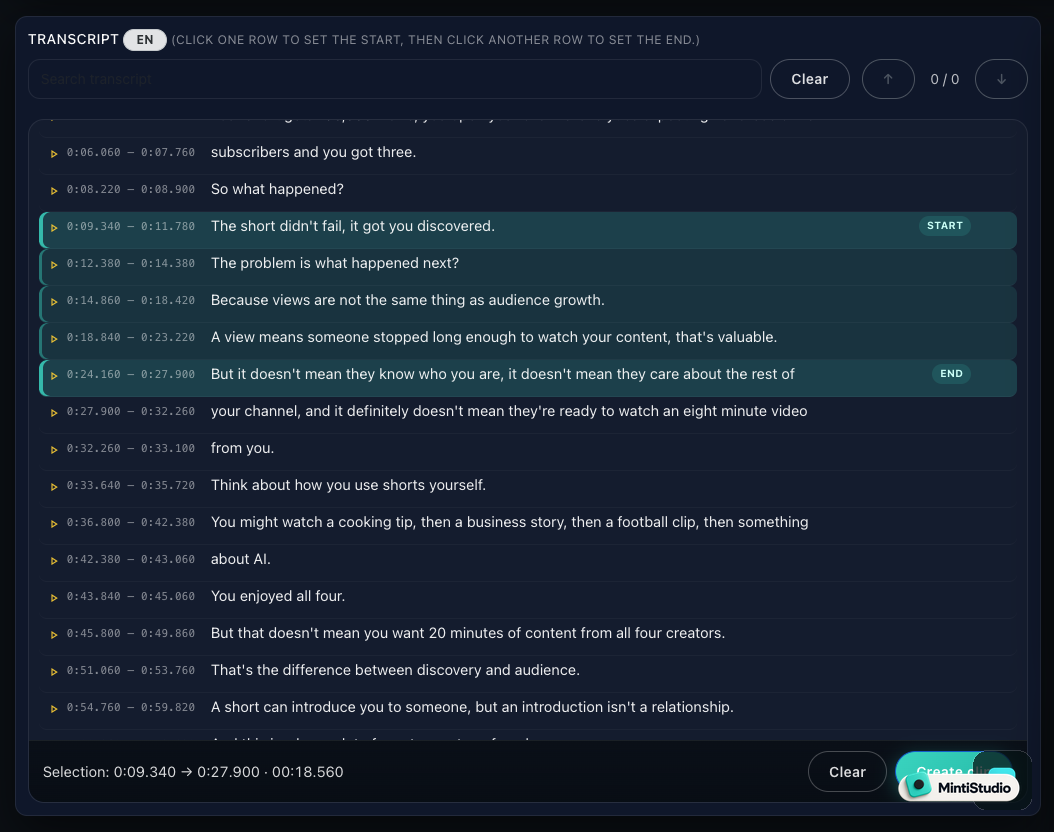Click the 0 / 0 match counter
1054x832 pixels.
944,79
